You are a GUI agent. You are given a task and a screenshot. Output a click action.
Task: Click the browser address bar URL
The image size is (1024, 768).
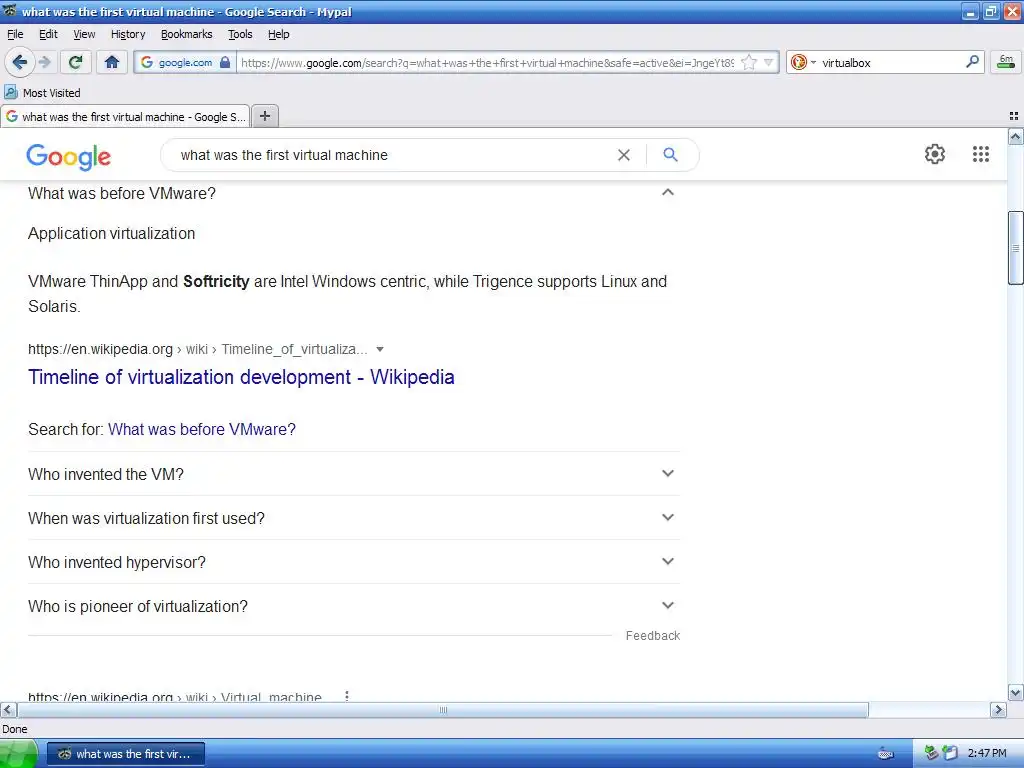pos(487,63)
